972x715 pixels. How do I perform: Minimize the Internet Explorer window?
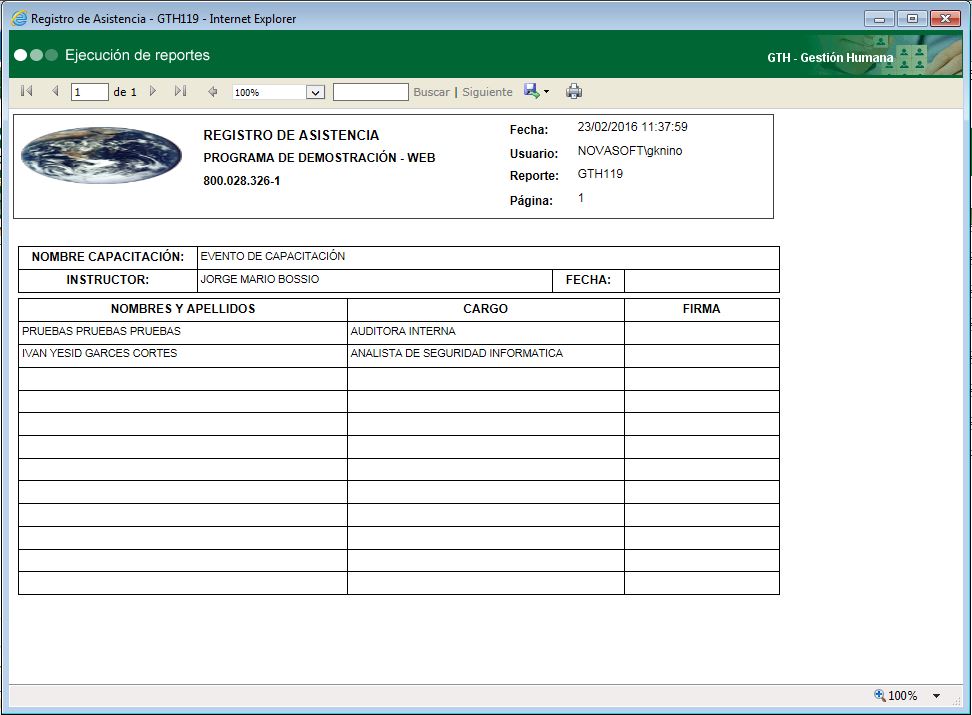coord(879,19)
